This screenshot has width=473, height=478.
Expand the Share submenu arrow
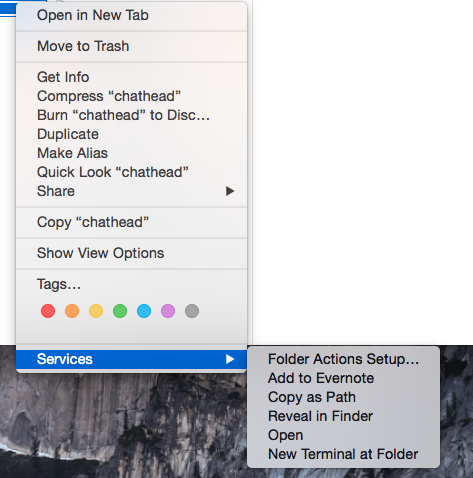click(x=230, y=191)
